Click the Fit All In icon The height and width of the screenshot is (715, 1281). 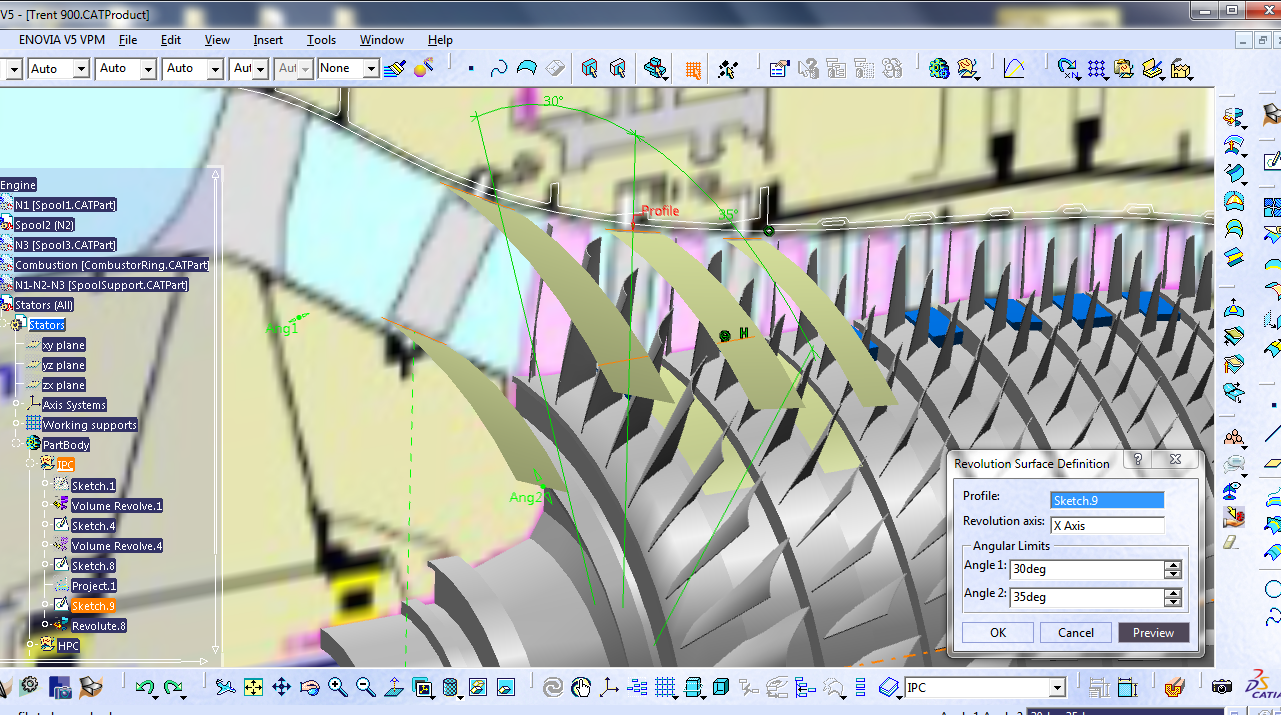253,687
